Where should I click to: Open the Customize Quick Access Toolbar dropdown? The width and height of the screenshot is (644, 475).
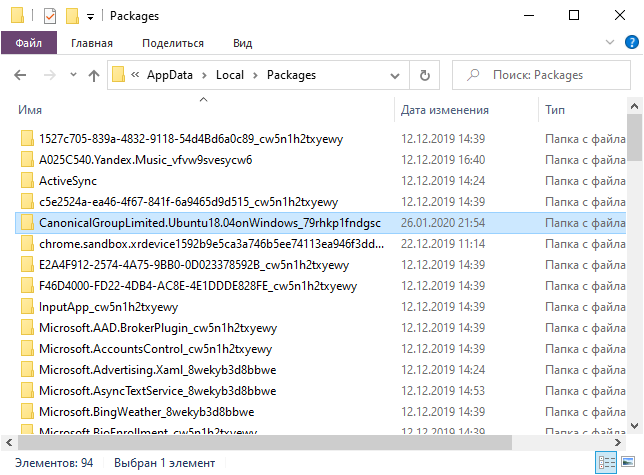[x=90, y=17]
